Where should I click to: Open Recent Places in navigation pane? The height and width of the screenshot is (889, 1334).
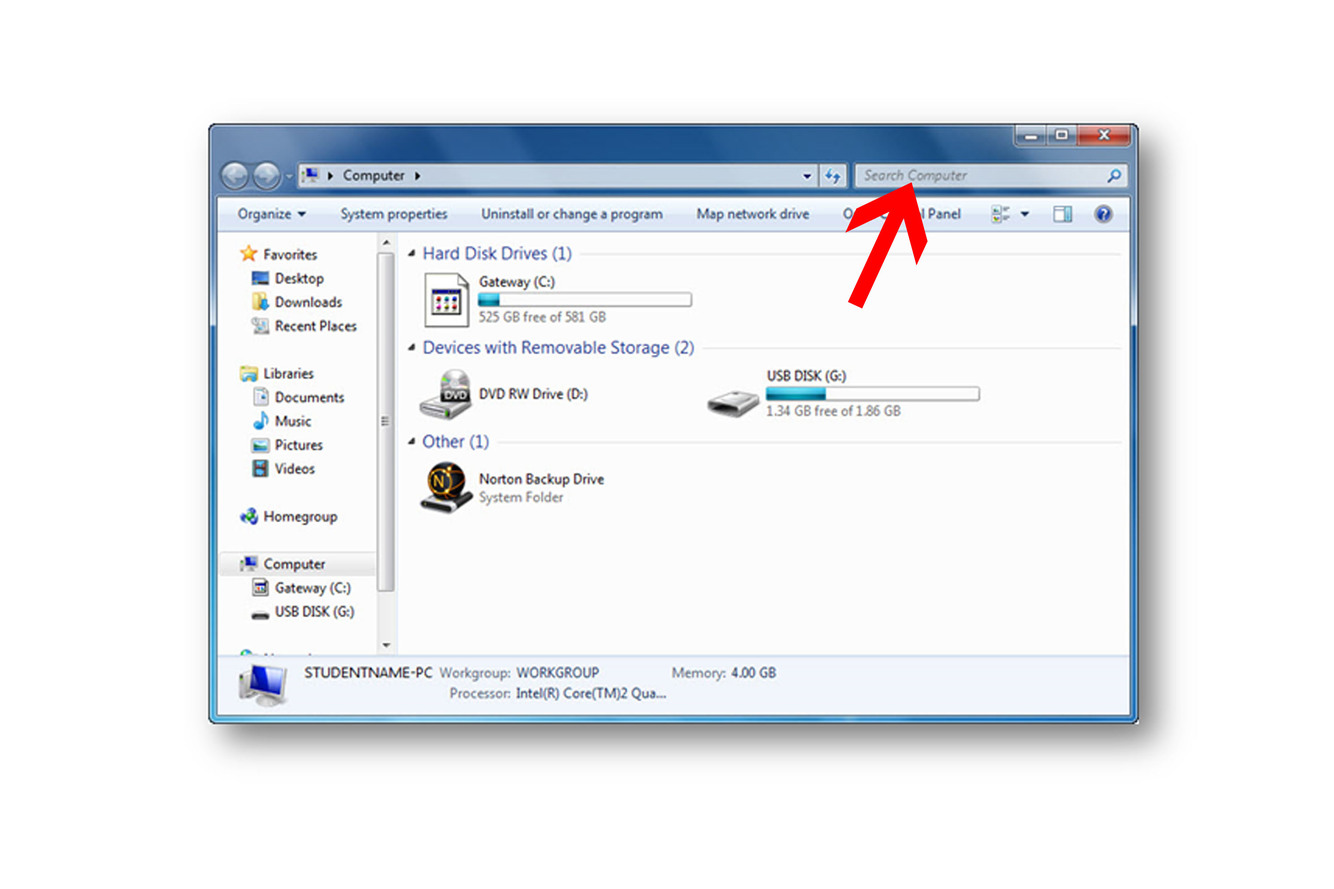[316, 326]
